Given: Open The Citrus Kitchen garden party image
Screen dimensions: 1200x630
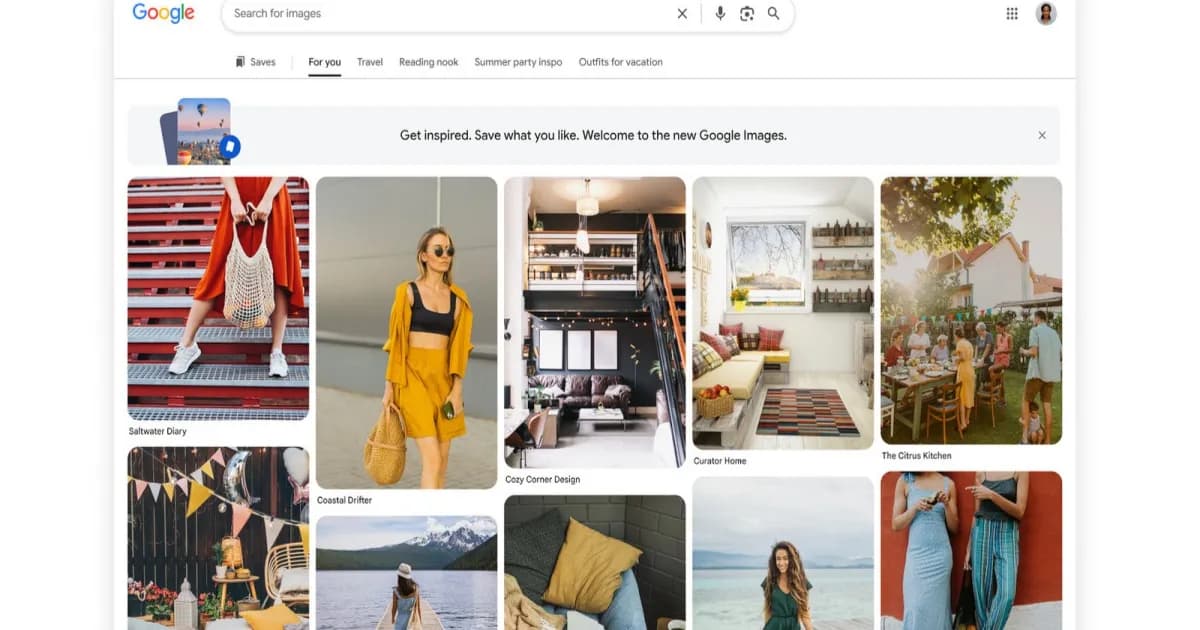Looking at the screenshot, I should (971, 310).
